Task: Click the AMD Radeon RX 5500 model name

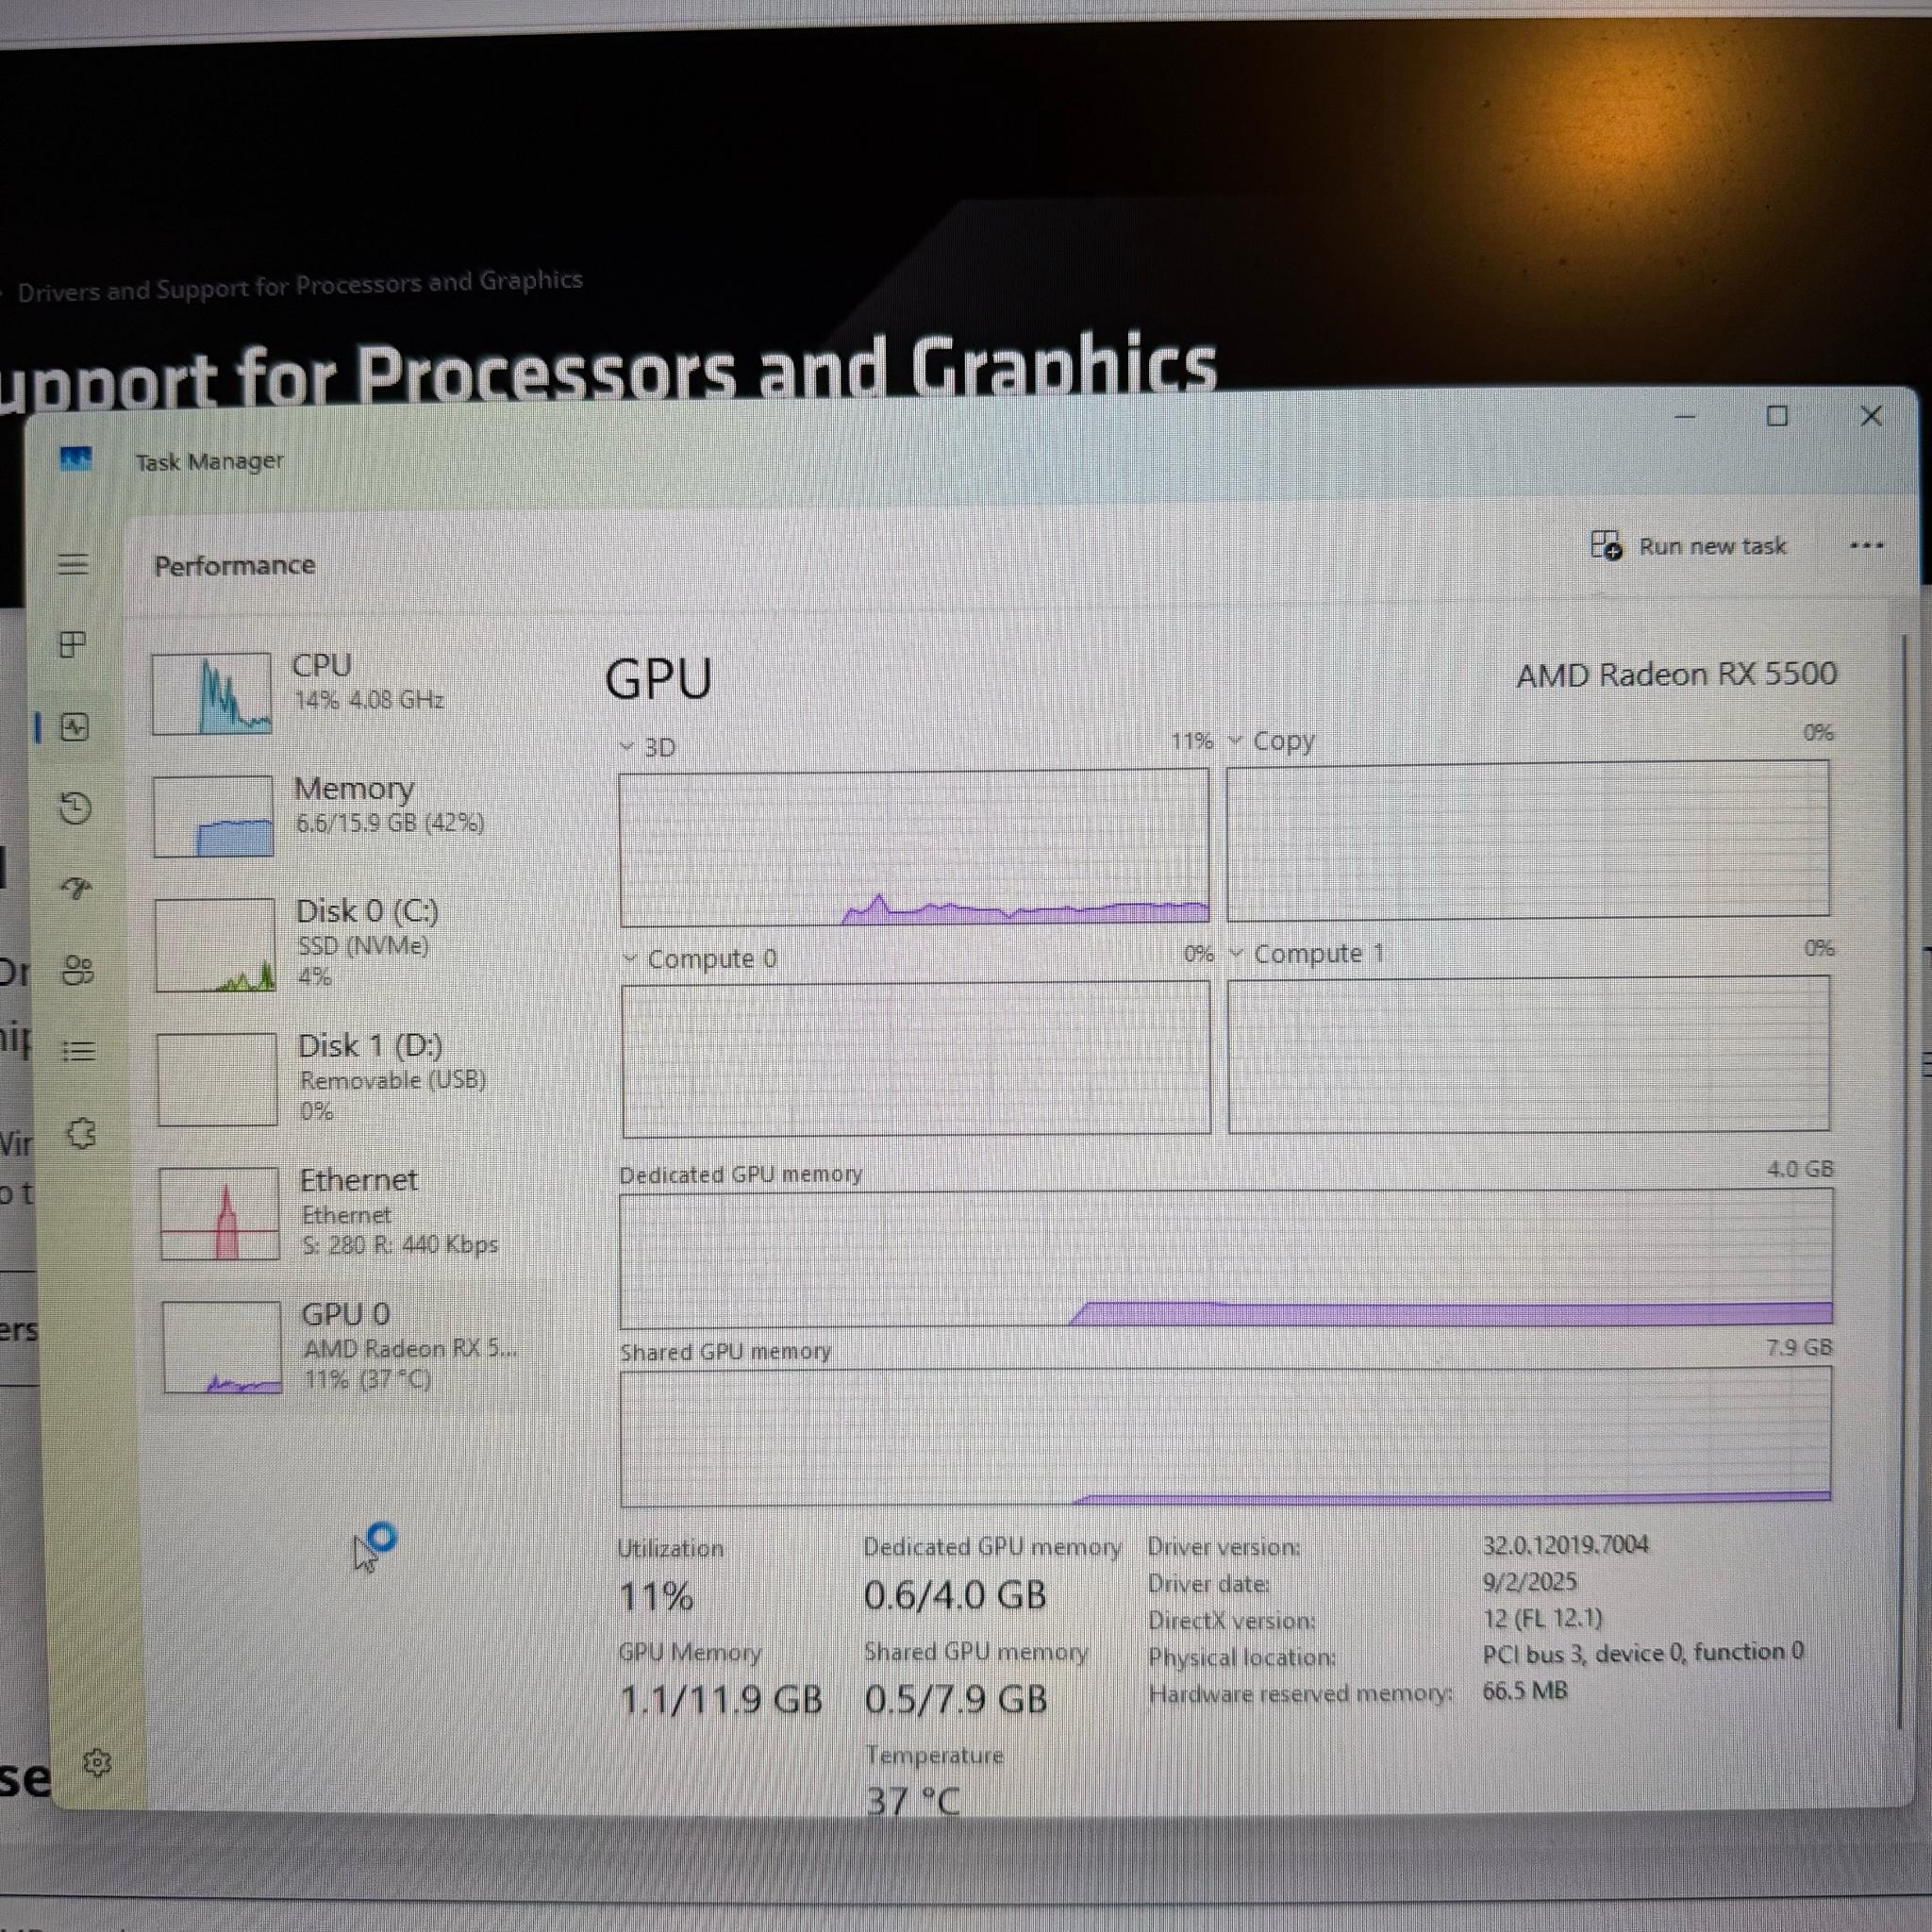Action: tap(1676, 674)
